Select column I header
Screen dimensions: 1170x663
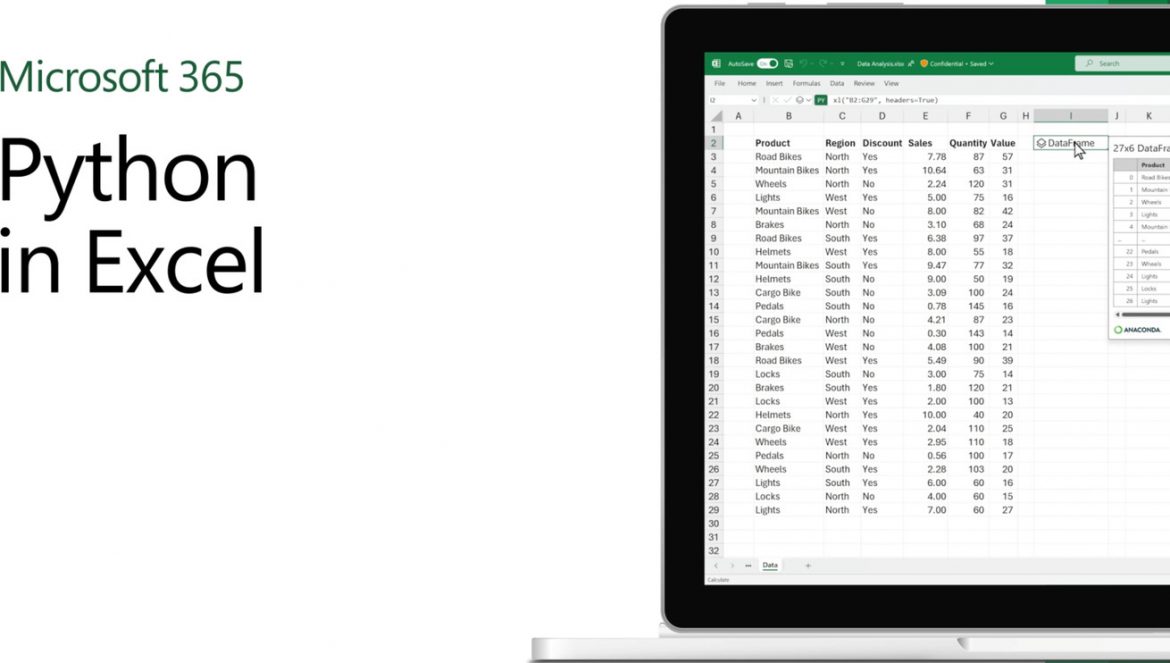[1071, 116]
